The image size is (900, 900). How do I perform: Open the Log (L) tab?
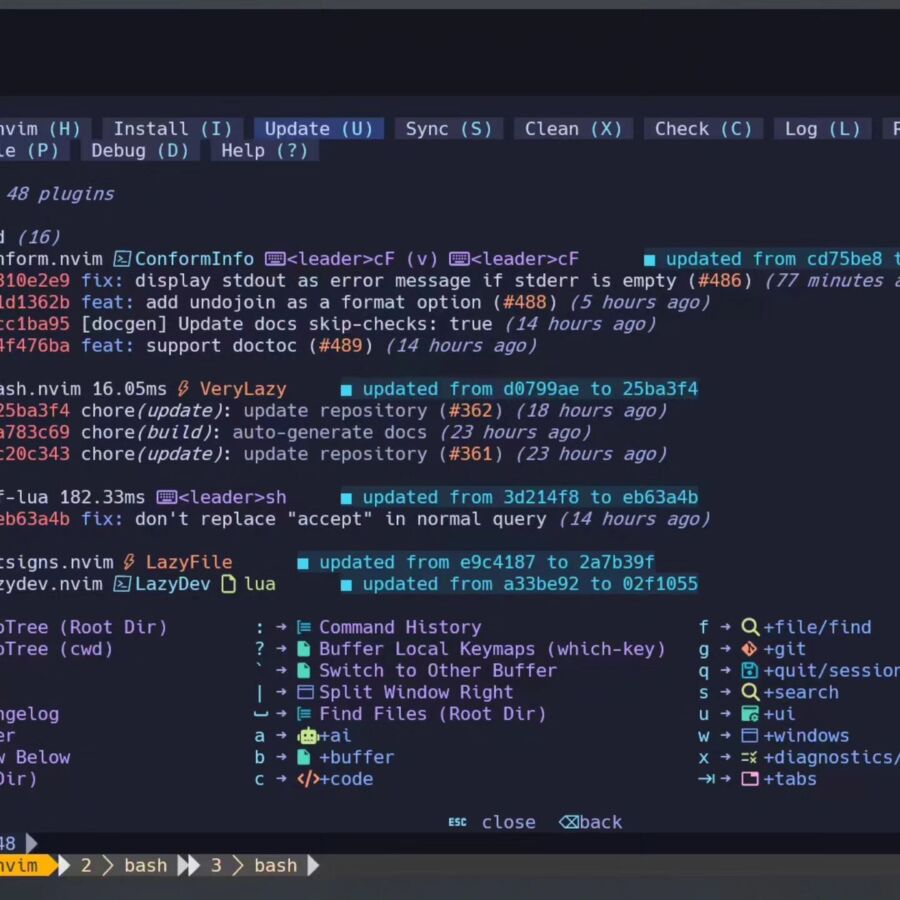click(823, 129)
